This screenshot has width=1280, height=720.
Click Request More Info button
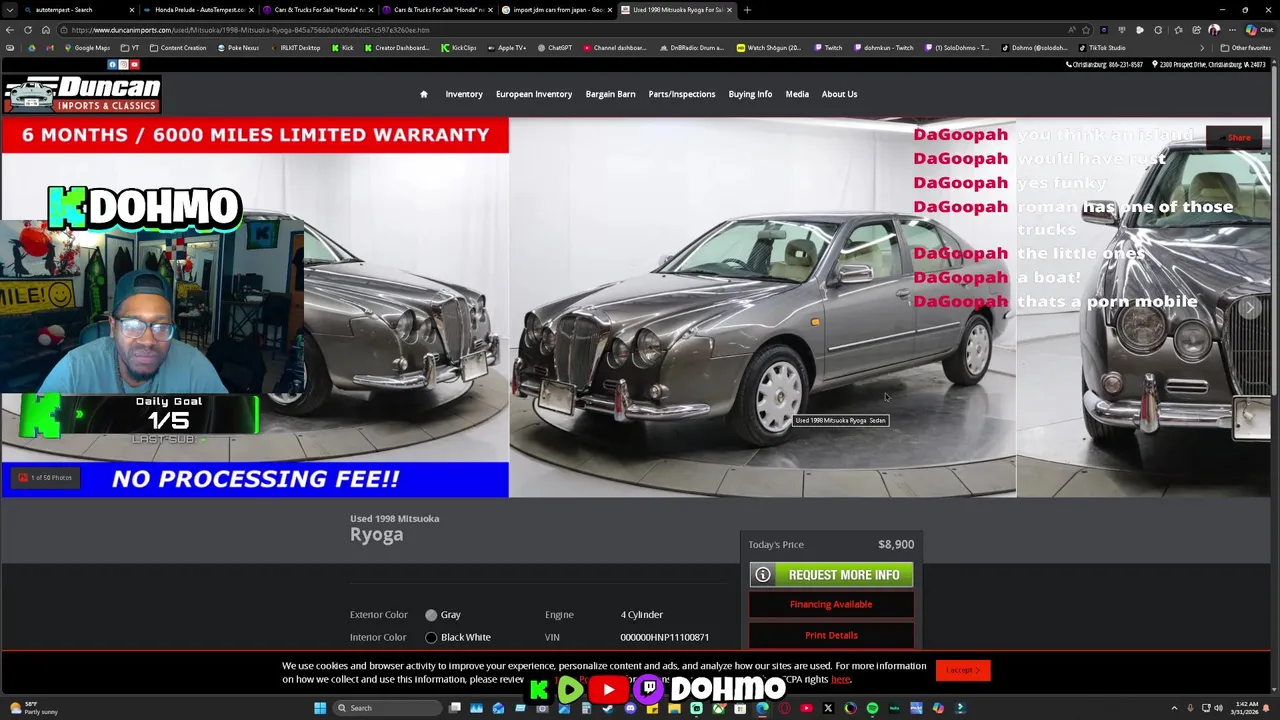point(831,575)
